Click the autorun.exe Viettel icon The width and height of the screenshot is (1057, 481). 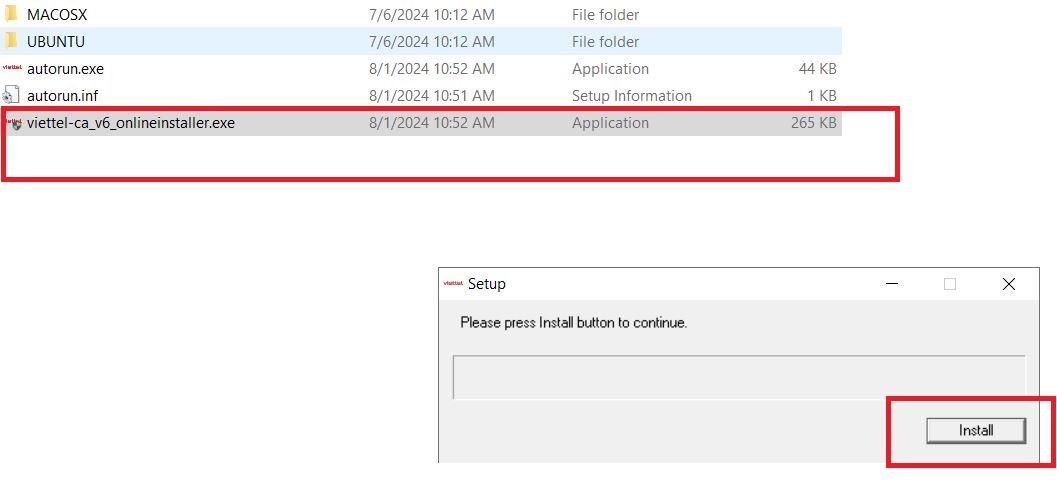(x=12, y=69)
